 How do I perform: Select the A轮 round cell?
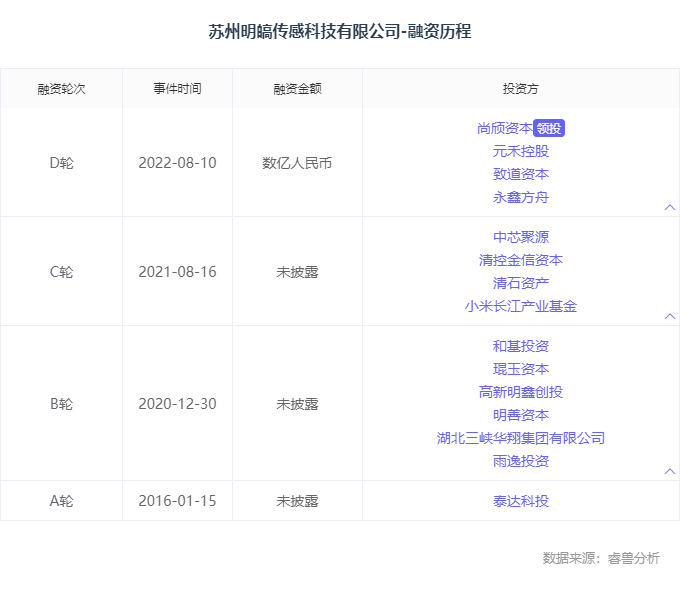pos(61,501)
